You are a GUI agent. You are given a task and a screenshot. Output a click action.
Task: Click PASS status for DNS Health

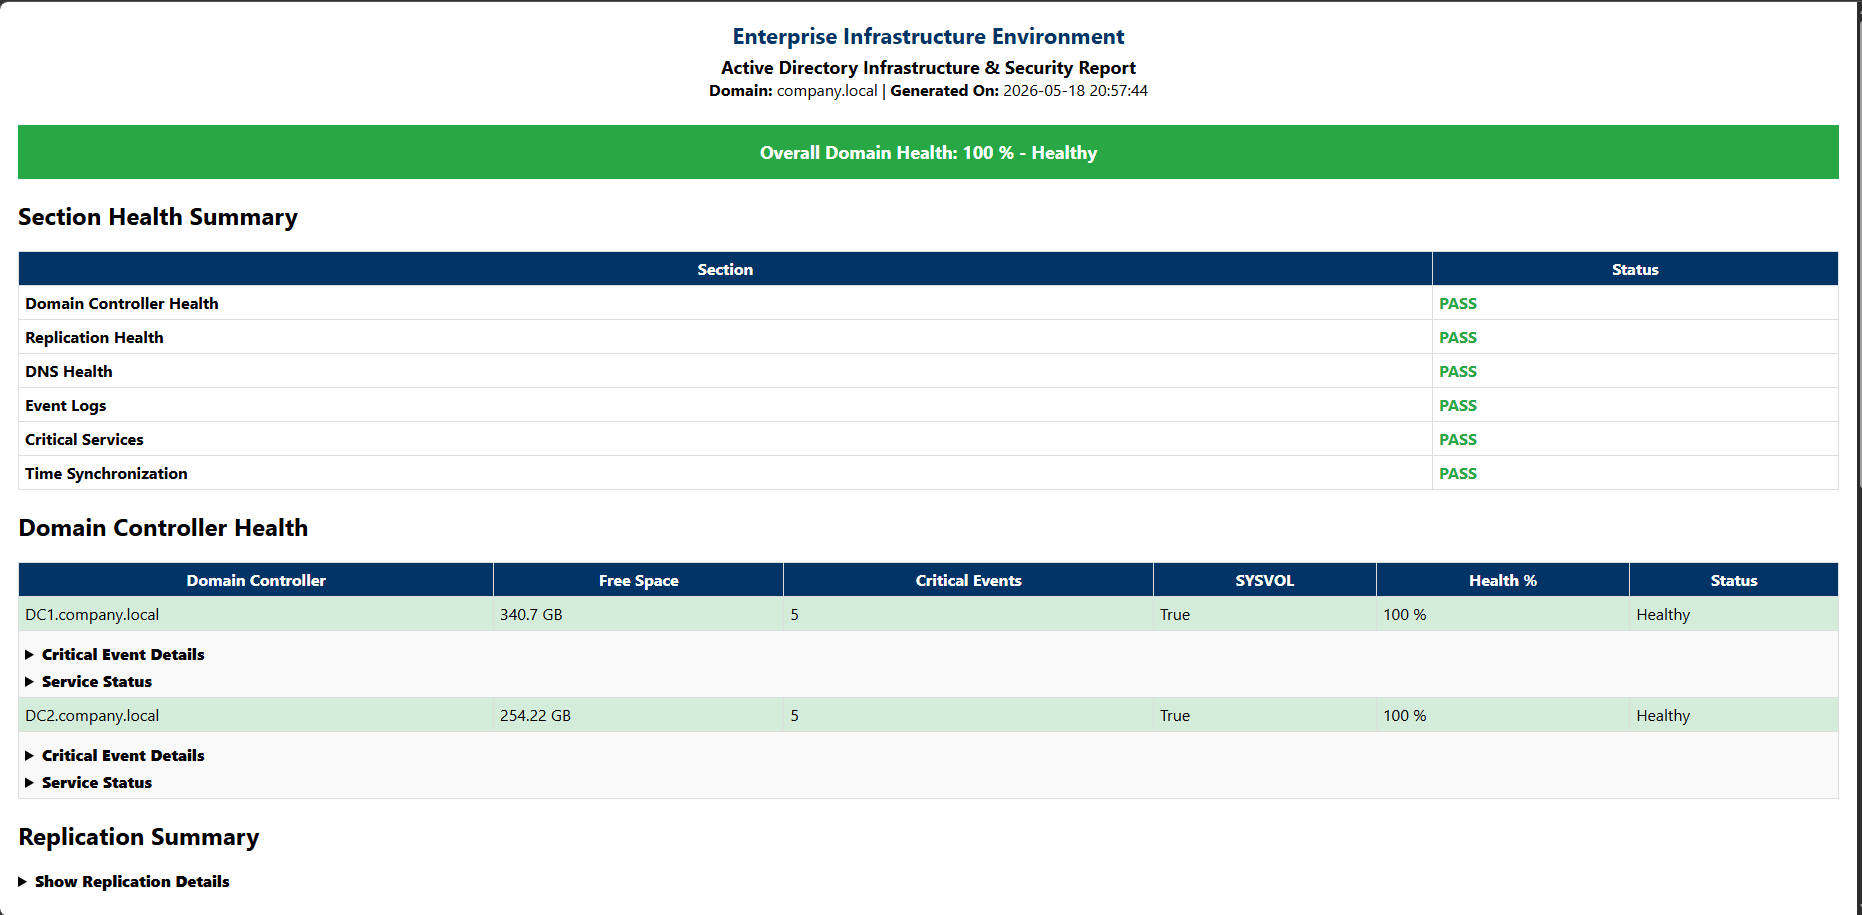[x=1458, y=371]
